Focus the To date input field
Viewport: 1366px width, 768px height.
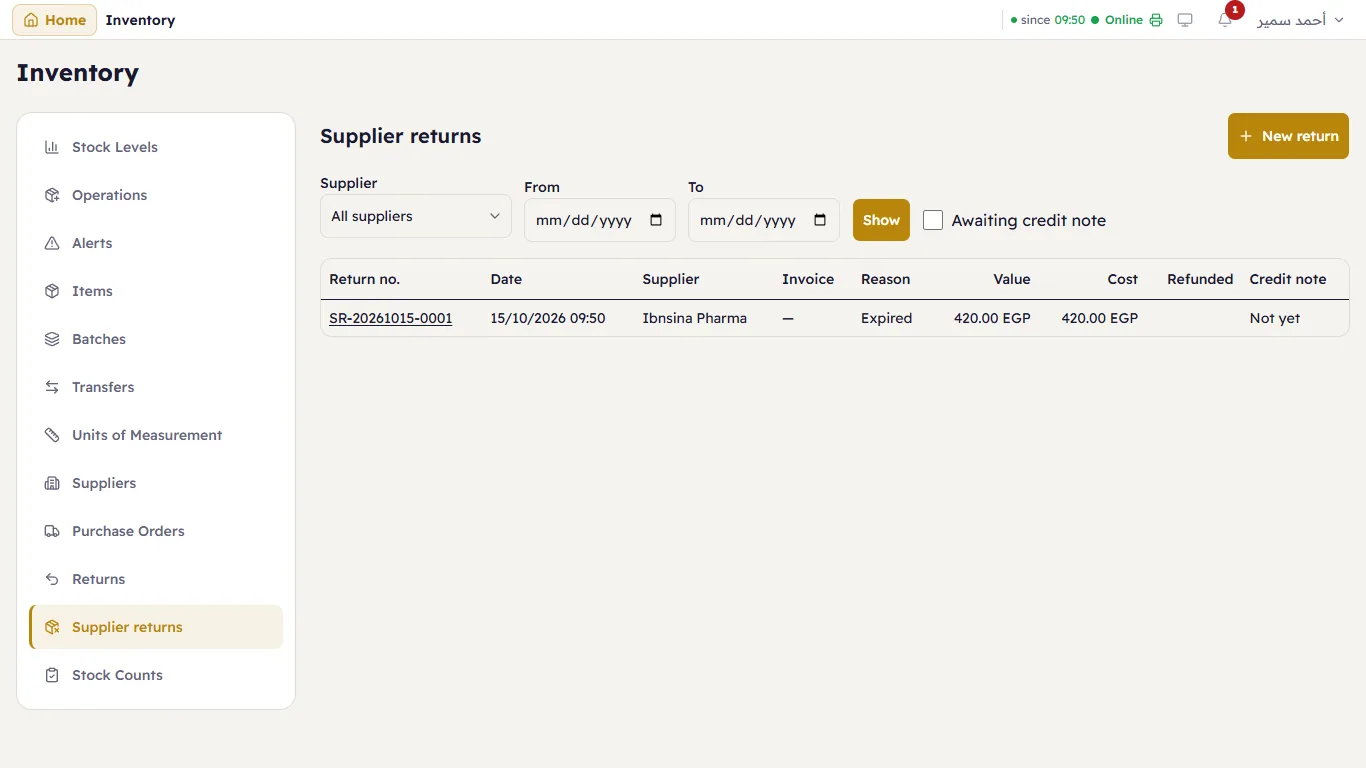(x=764, y=220)
